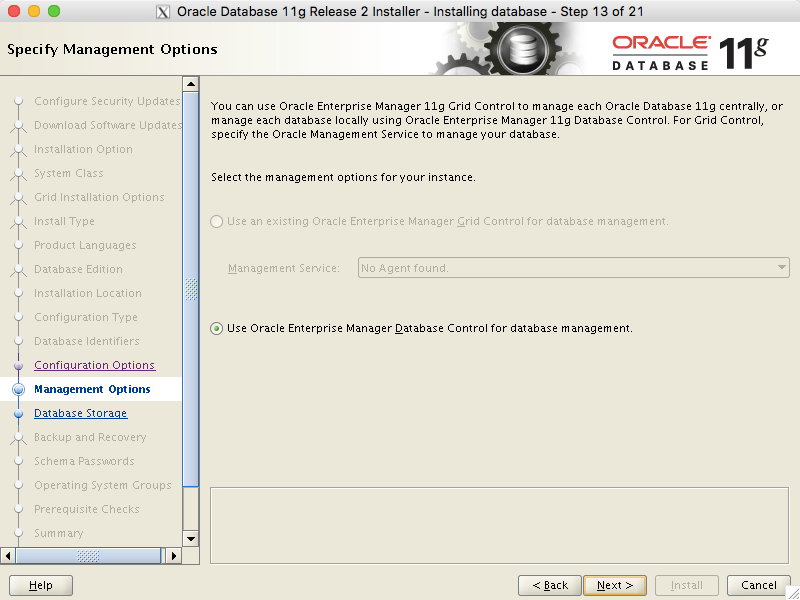This screenshot has height=600, width=800.
Task: Open the installer Help
Action: [40, 585]
